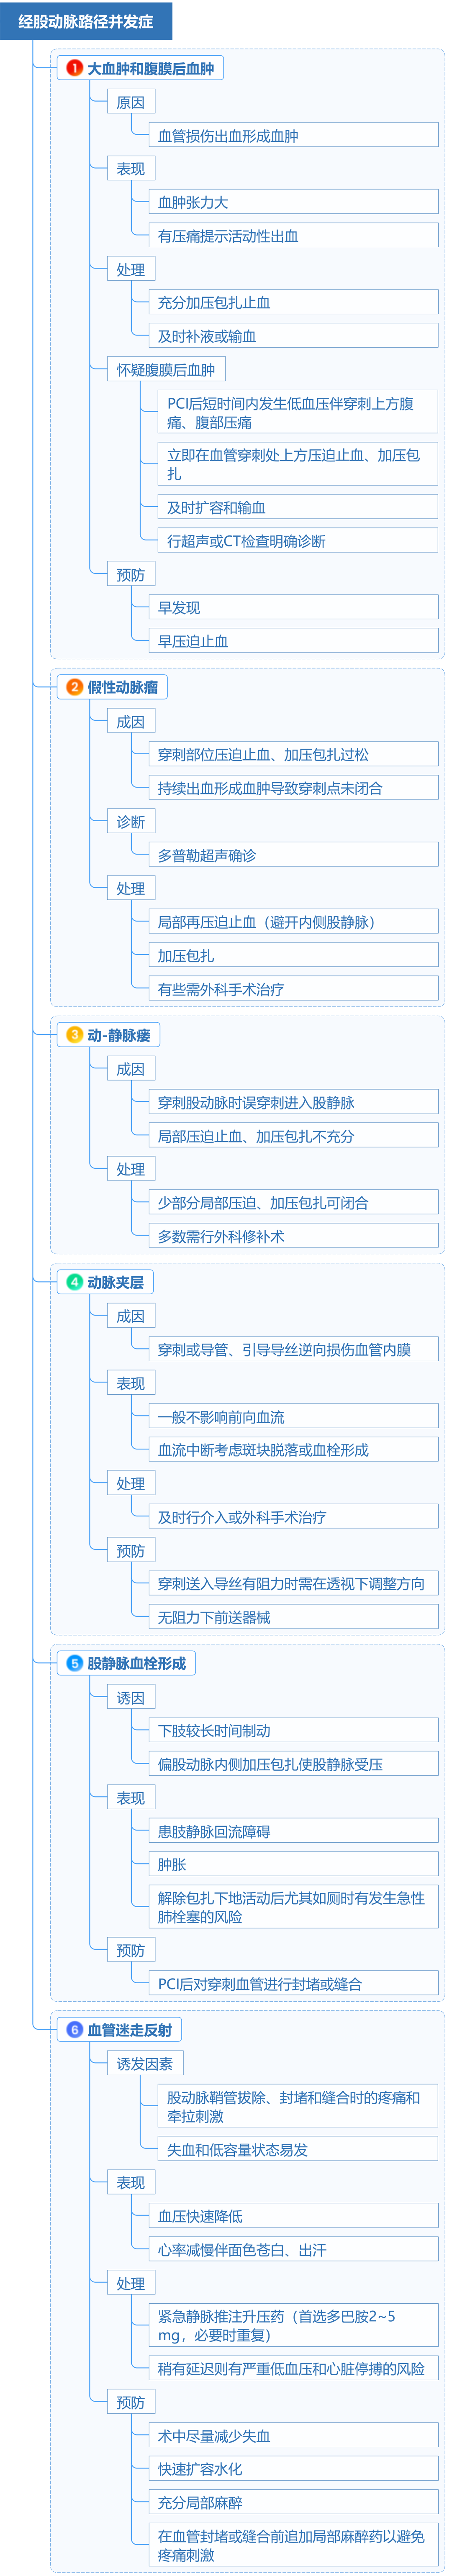Click the note starting 在血管封堵或缝合前

coord(293,2545)
